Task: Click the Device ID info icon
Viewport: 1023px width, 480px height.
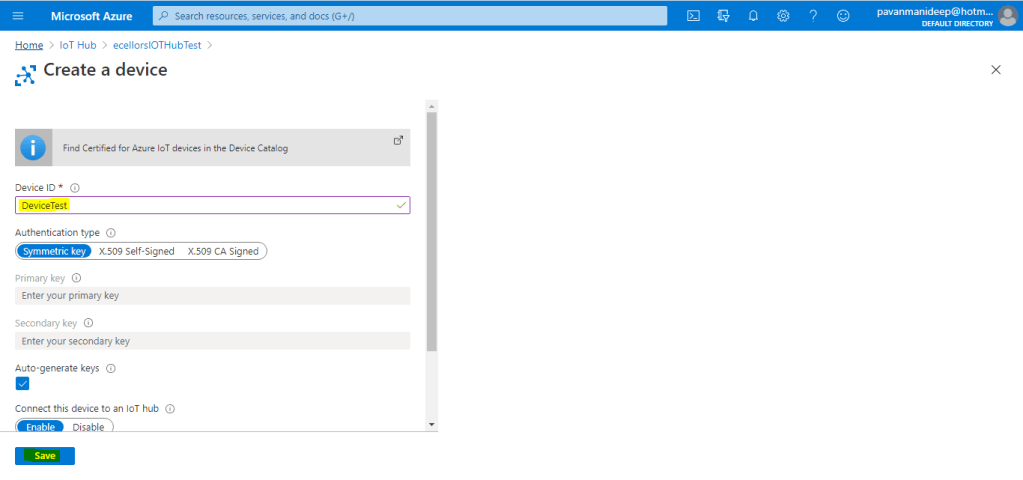Action: point(75,187)
